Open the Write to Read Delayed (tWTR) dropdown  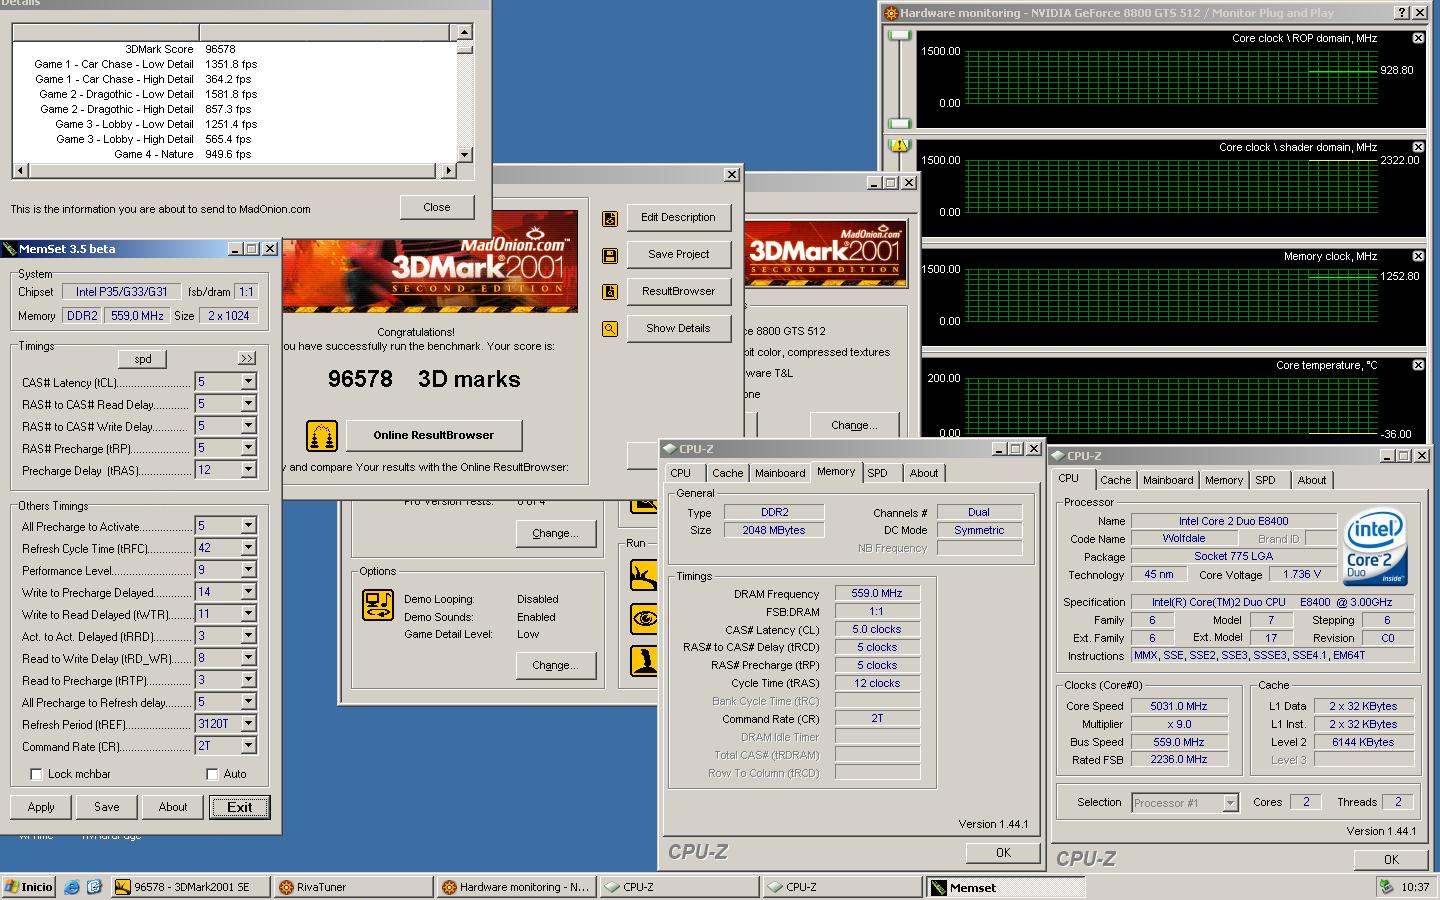[248, 613]
